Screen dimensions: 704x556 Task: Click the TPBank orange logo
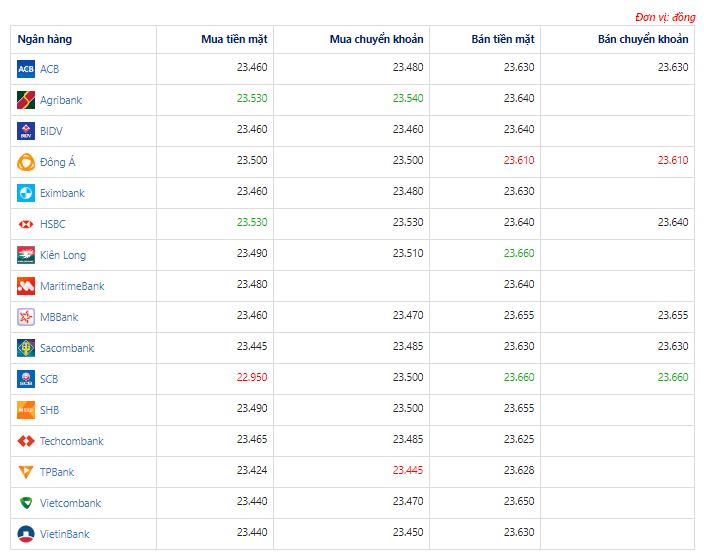(x=26, y=472)
